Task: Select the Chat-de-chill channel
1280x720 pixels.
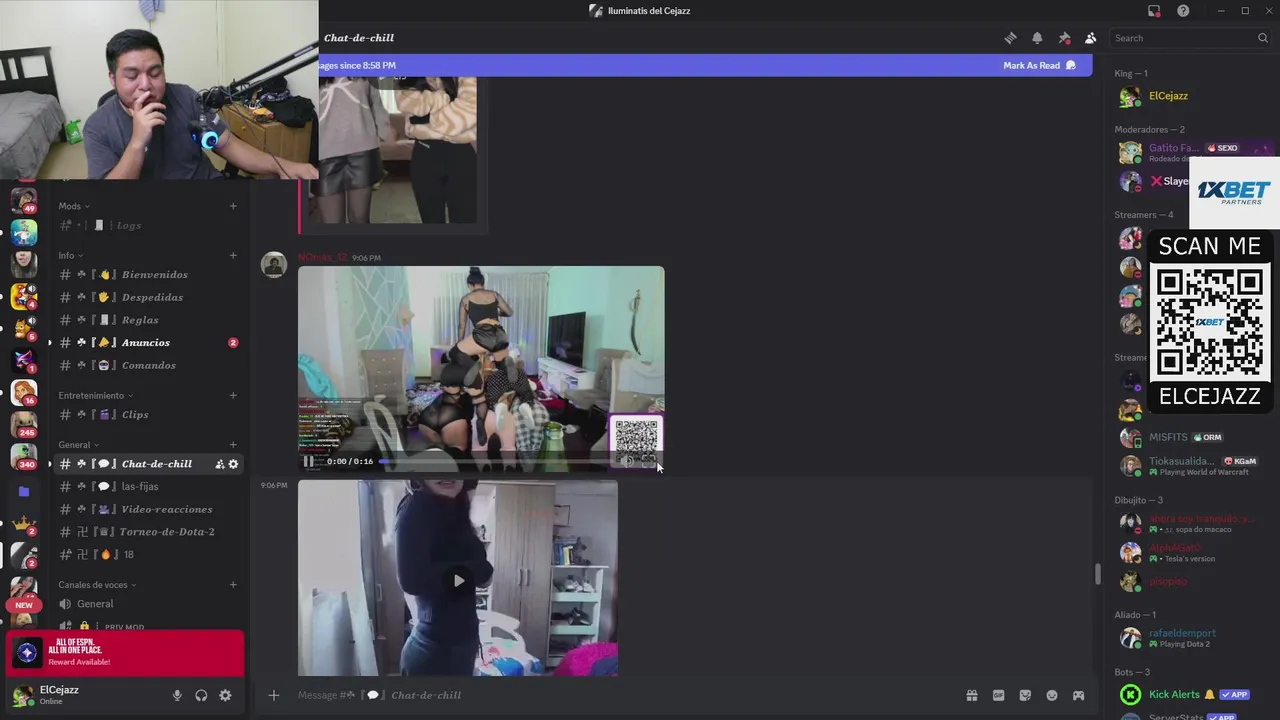Action: click(148, 464)
